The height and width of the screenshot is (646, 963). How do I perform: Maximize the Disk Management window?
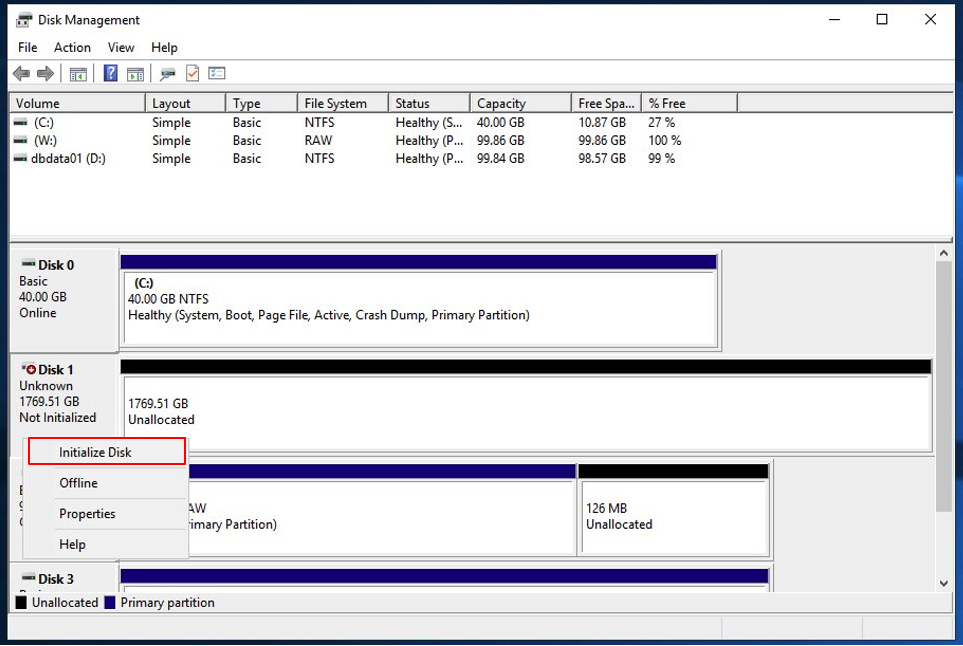[882, 20]
